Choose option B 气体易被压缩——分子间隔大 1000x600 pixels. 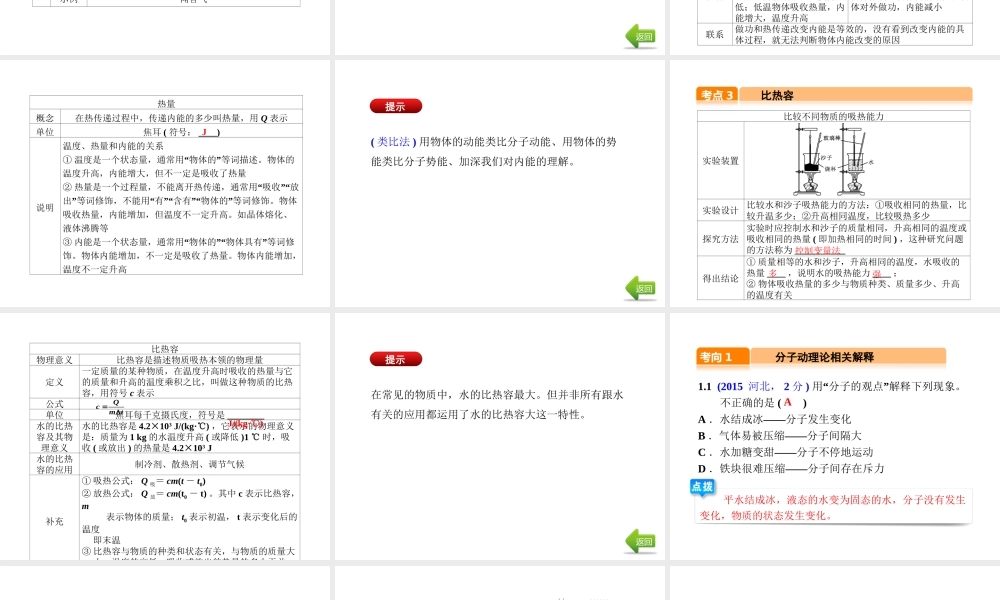click(779, 435)
